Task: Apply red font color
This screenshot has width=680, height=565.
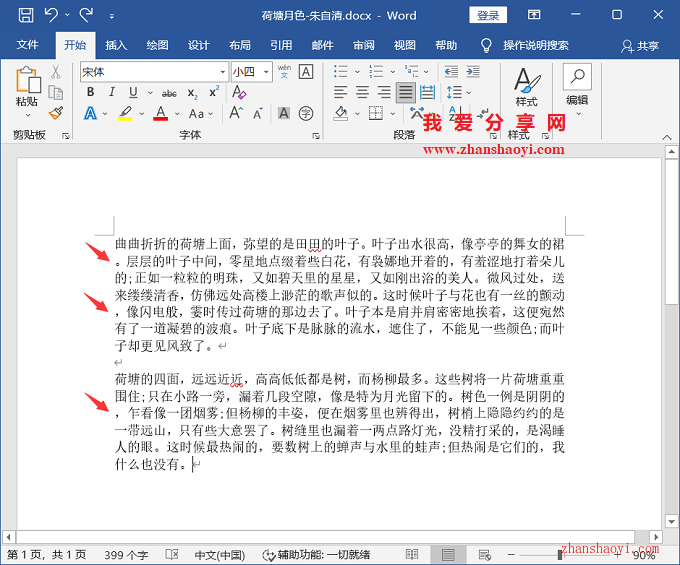Action: click(x=160, y=114)
